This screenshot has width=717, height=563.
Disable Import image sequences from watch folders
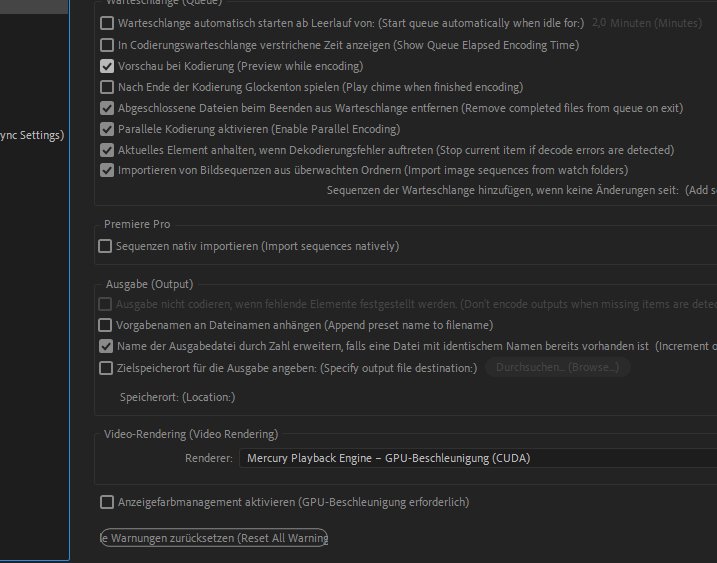click(107, 171)
